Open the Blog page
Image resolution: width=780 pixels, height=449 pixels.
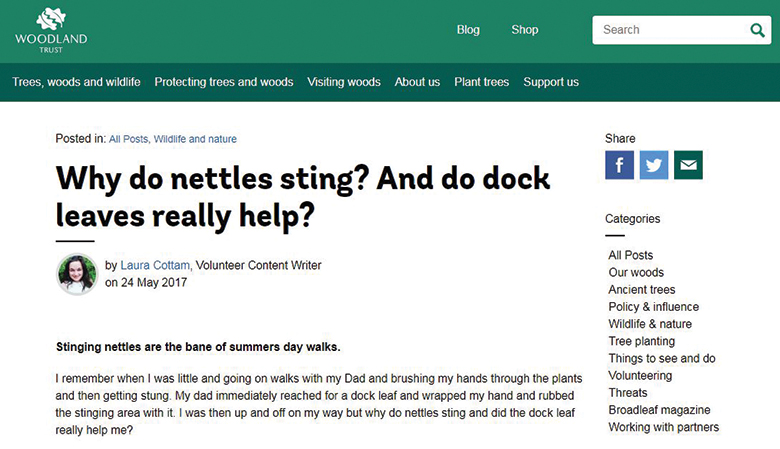468,30
